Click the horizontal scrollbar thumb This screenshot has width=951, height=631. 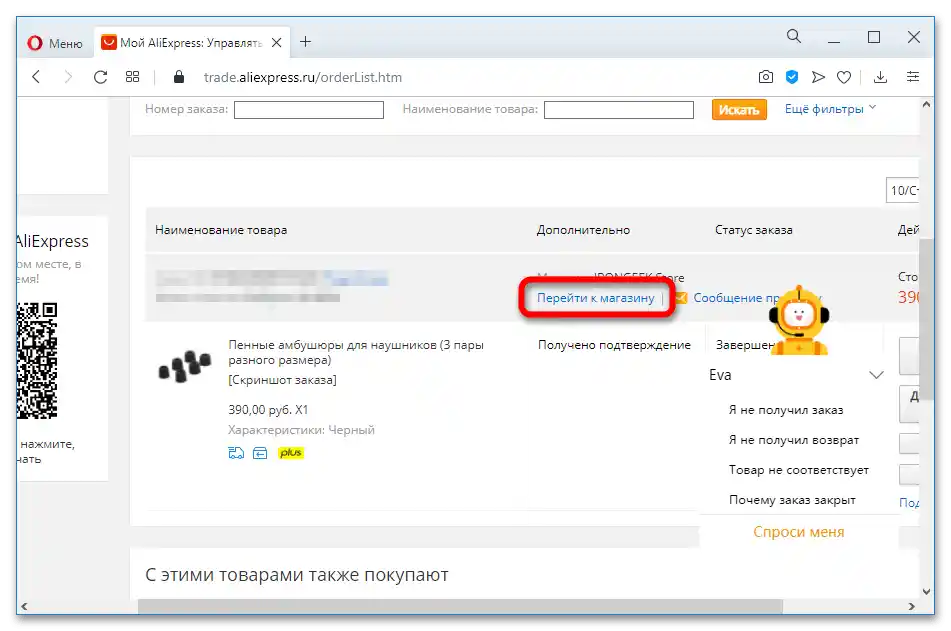point(460,606)
